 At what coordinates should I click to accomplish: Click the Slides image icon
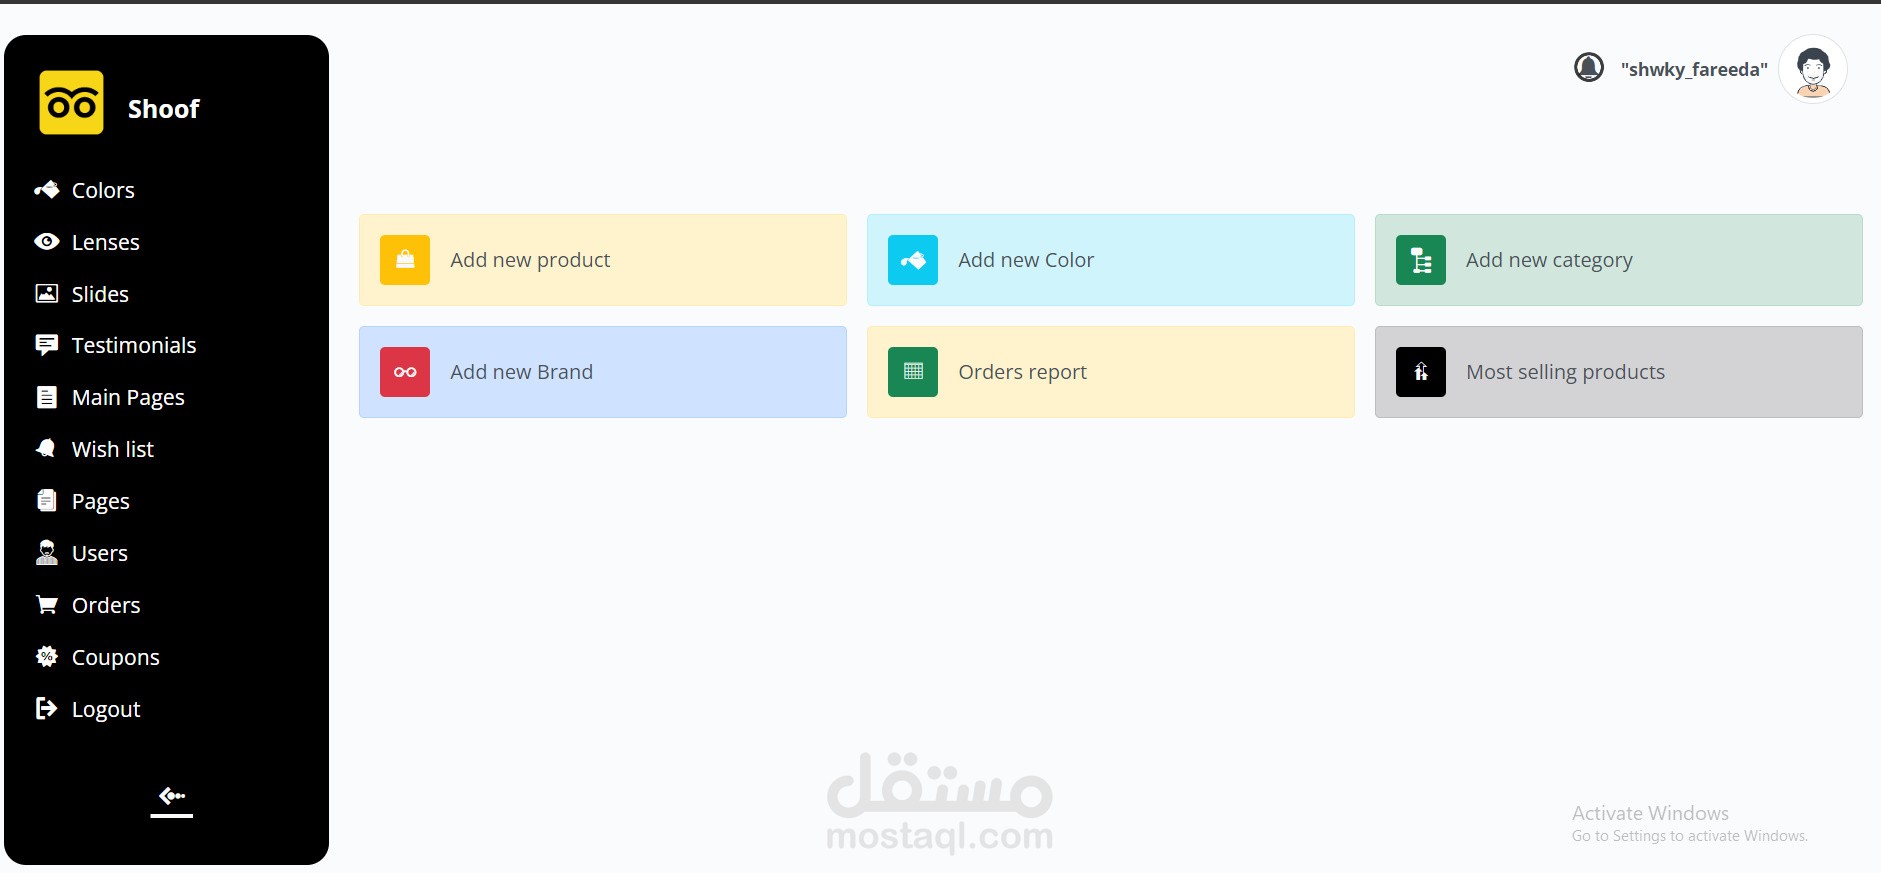tap(46, 294)
